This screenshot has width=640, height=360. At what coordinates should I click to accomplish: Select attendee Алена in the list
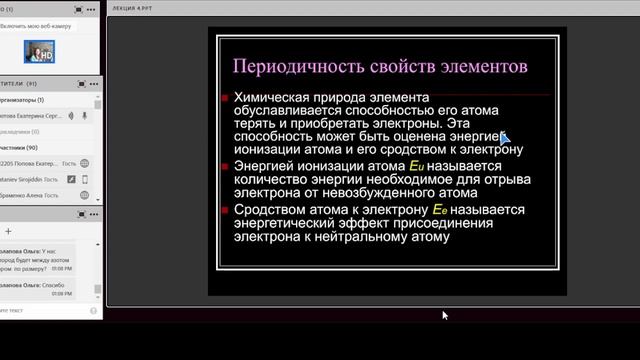(46, 195)
